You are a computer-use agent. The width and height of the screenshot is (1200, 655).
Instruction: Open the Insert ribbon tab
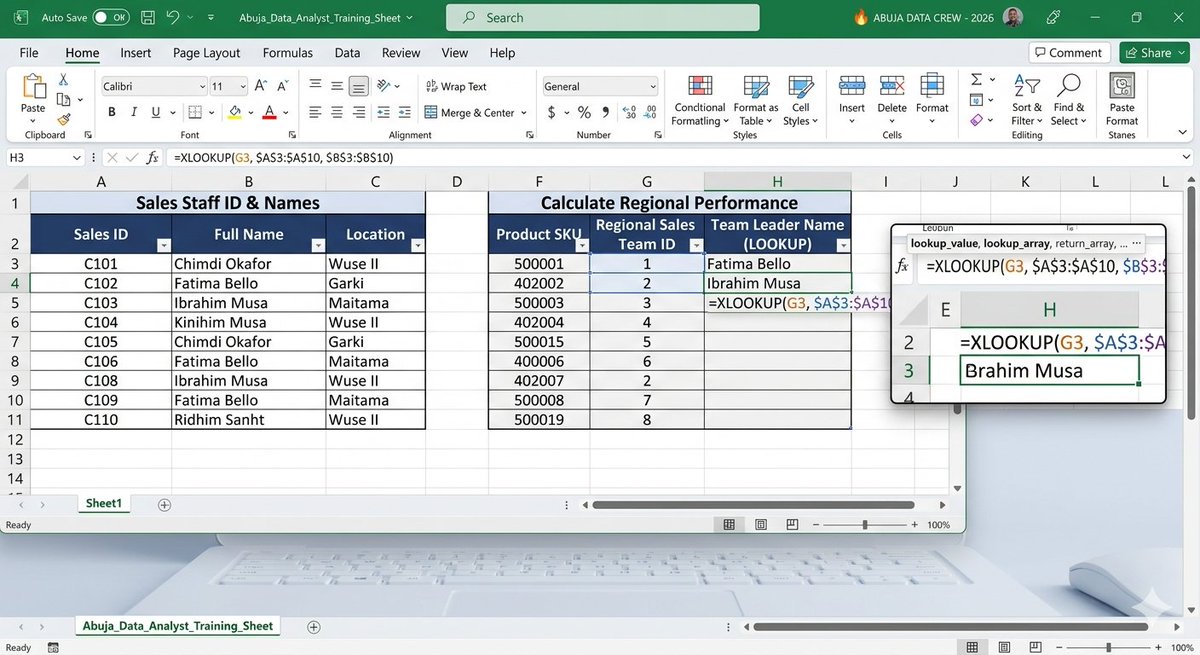136,53
